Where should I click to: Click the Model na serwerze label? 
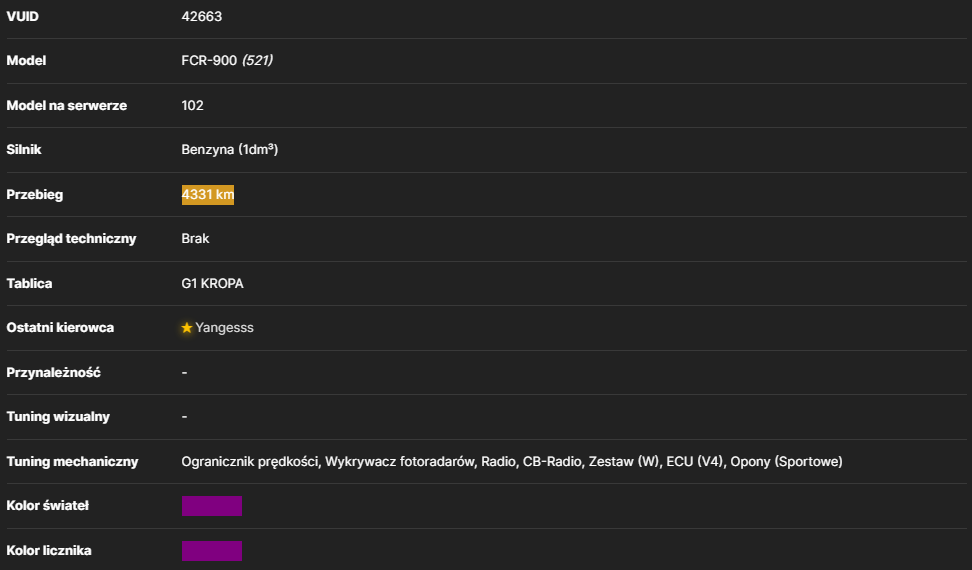(x=66, y=105)
